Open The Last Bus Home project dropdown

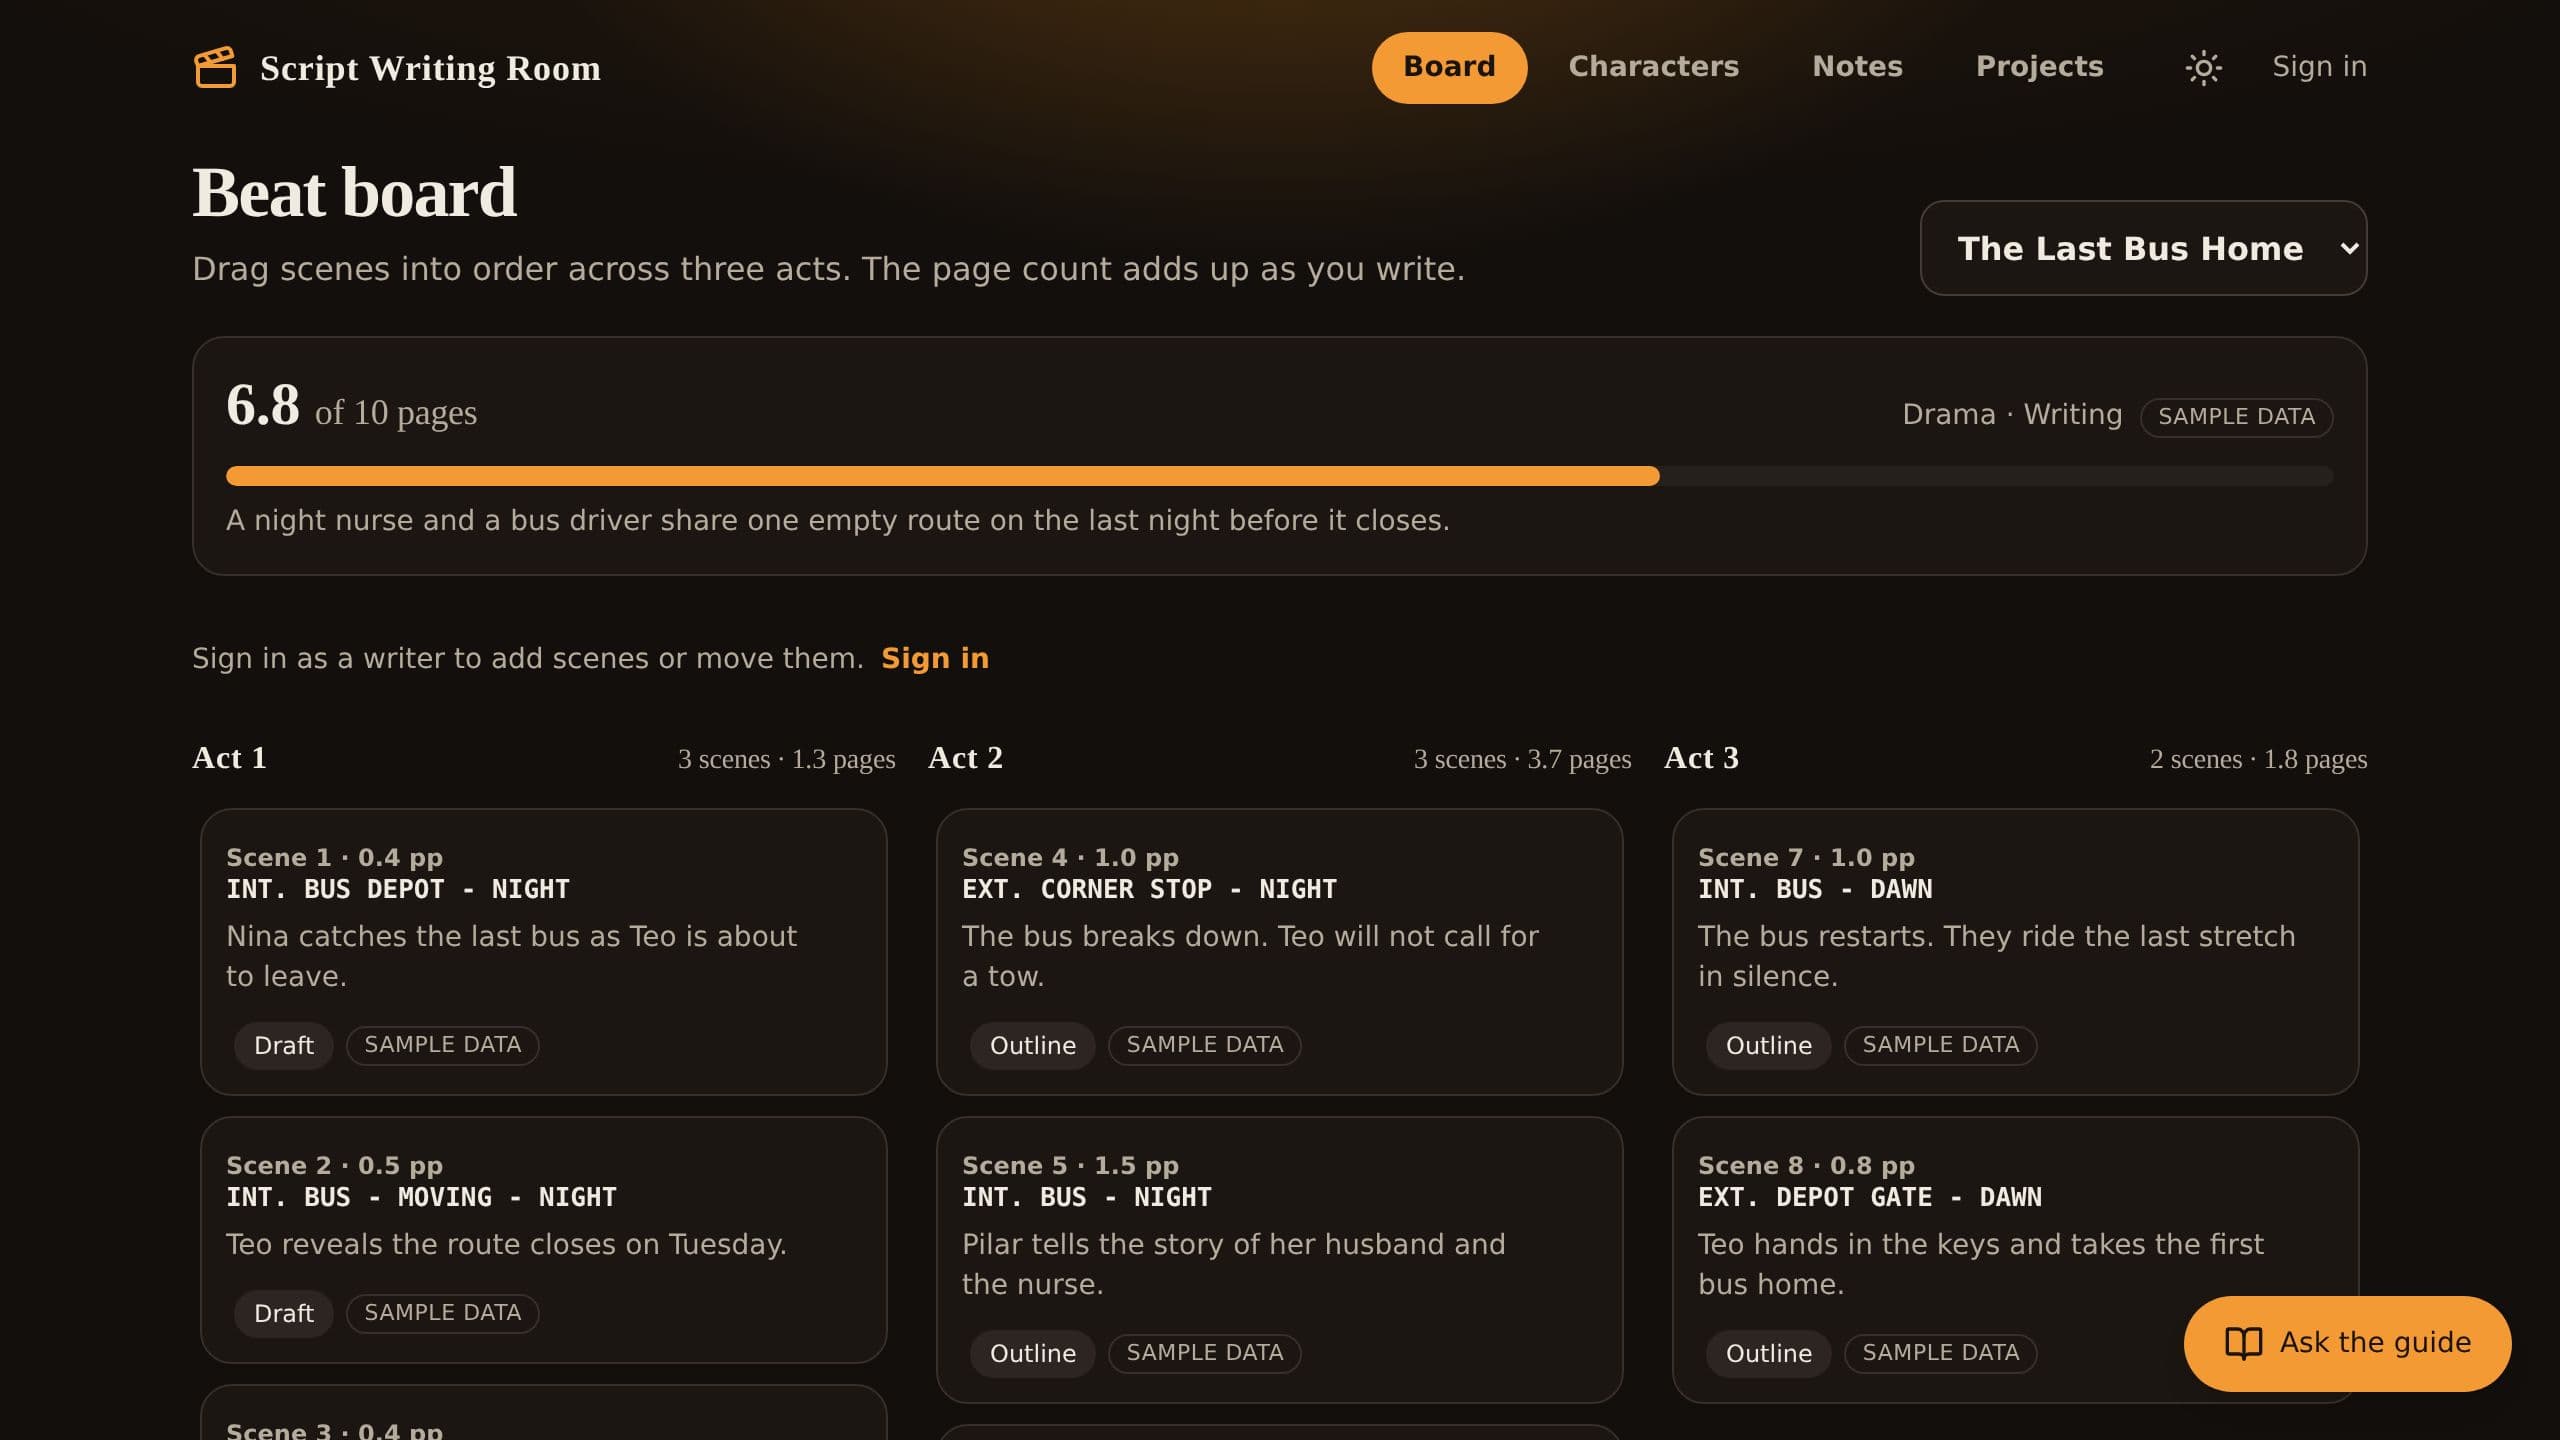pos(2143,248)
